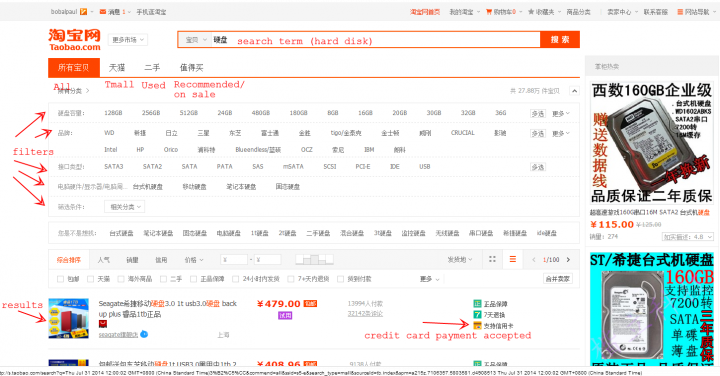Click the price distribution bar chart

click(x=314, y=259)
